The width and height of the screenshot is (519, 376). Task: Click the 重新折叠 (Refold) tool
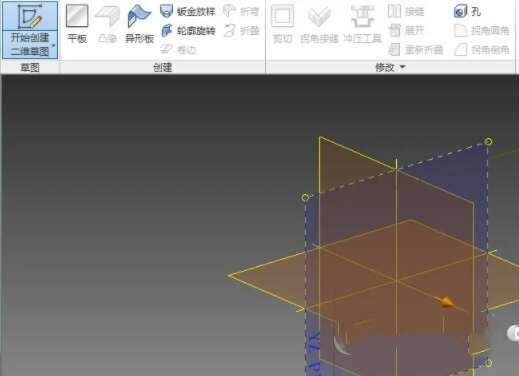tap(416, 50)
